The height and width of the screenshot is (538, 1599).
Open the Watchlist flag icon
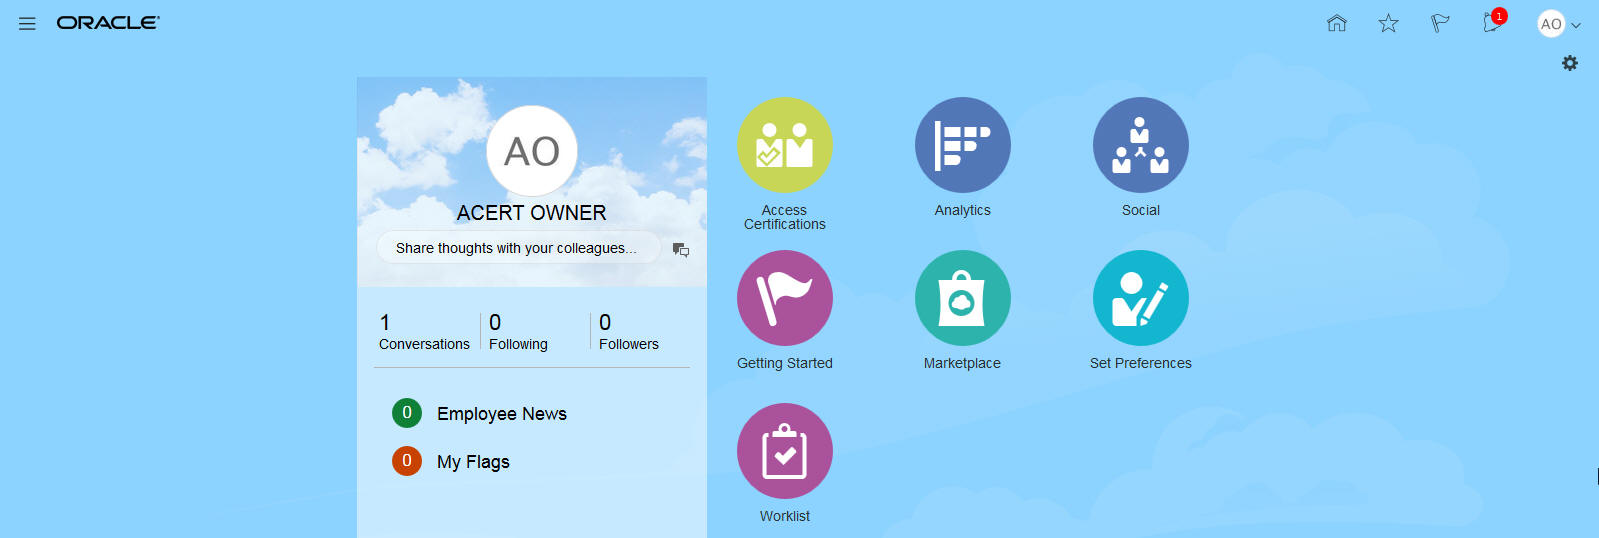[1440, 23]
